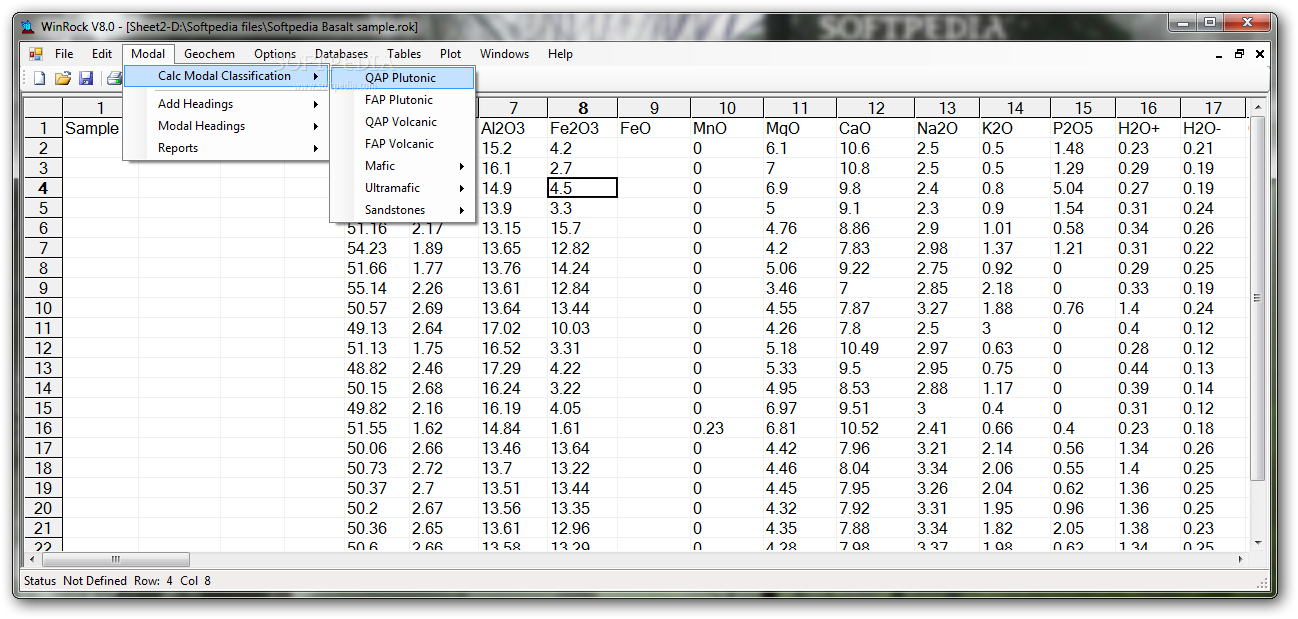Click the H2O+ heading cell

coord(1148,128)
